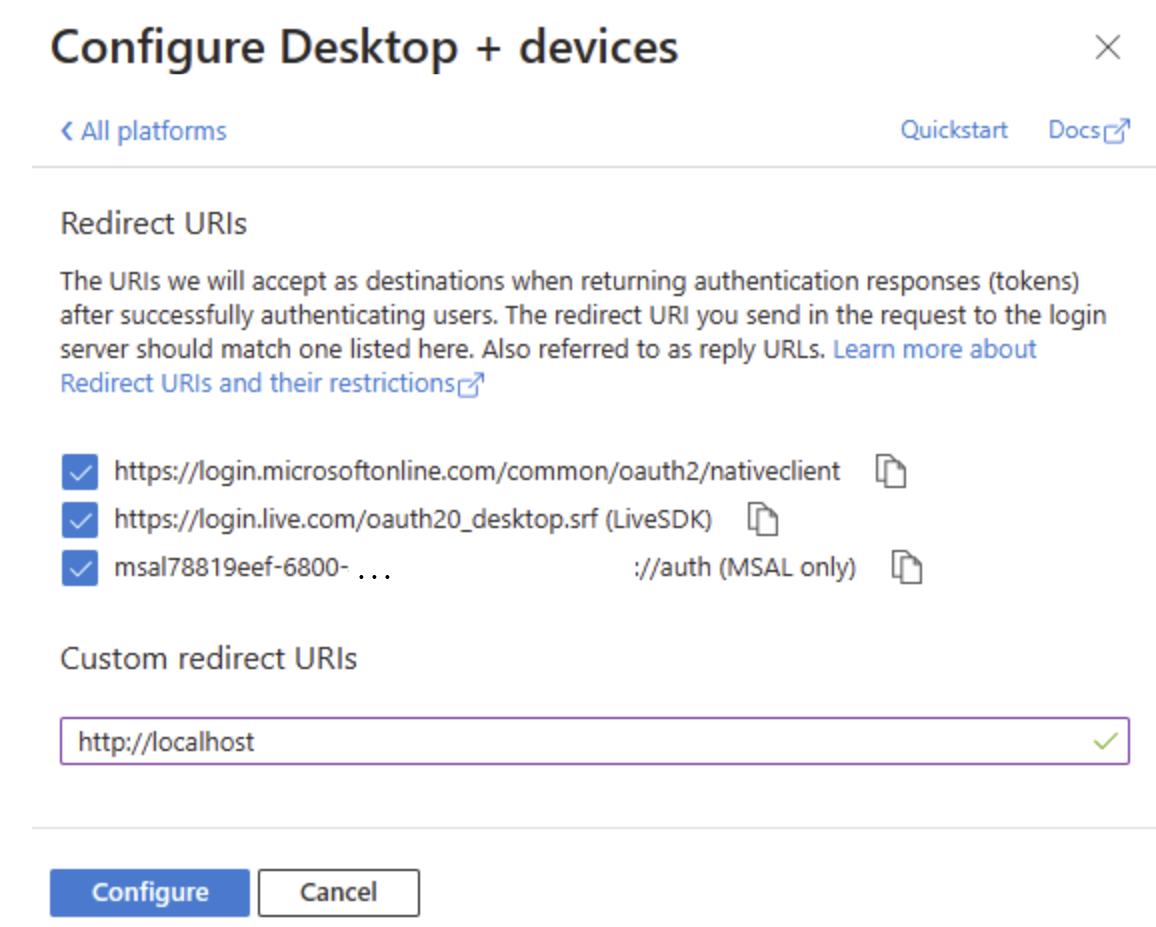1156x927 pixels.
Task: Click the Cancel button
Action: click(338, 892)
